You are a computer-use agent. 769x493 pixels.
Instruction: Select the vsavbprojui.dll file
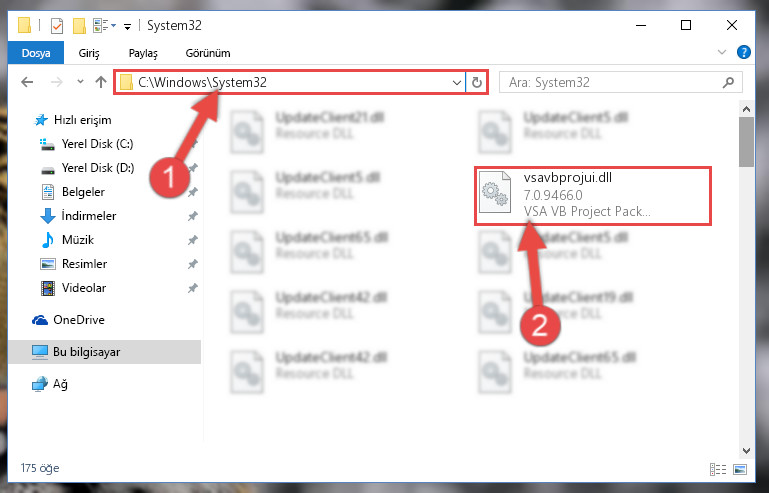coord(592,195)
